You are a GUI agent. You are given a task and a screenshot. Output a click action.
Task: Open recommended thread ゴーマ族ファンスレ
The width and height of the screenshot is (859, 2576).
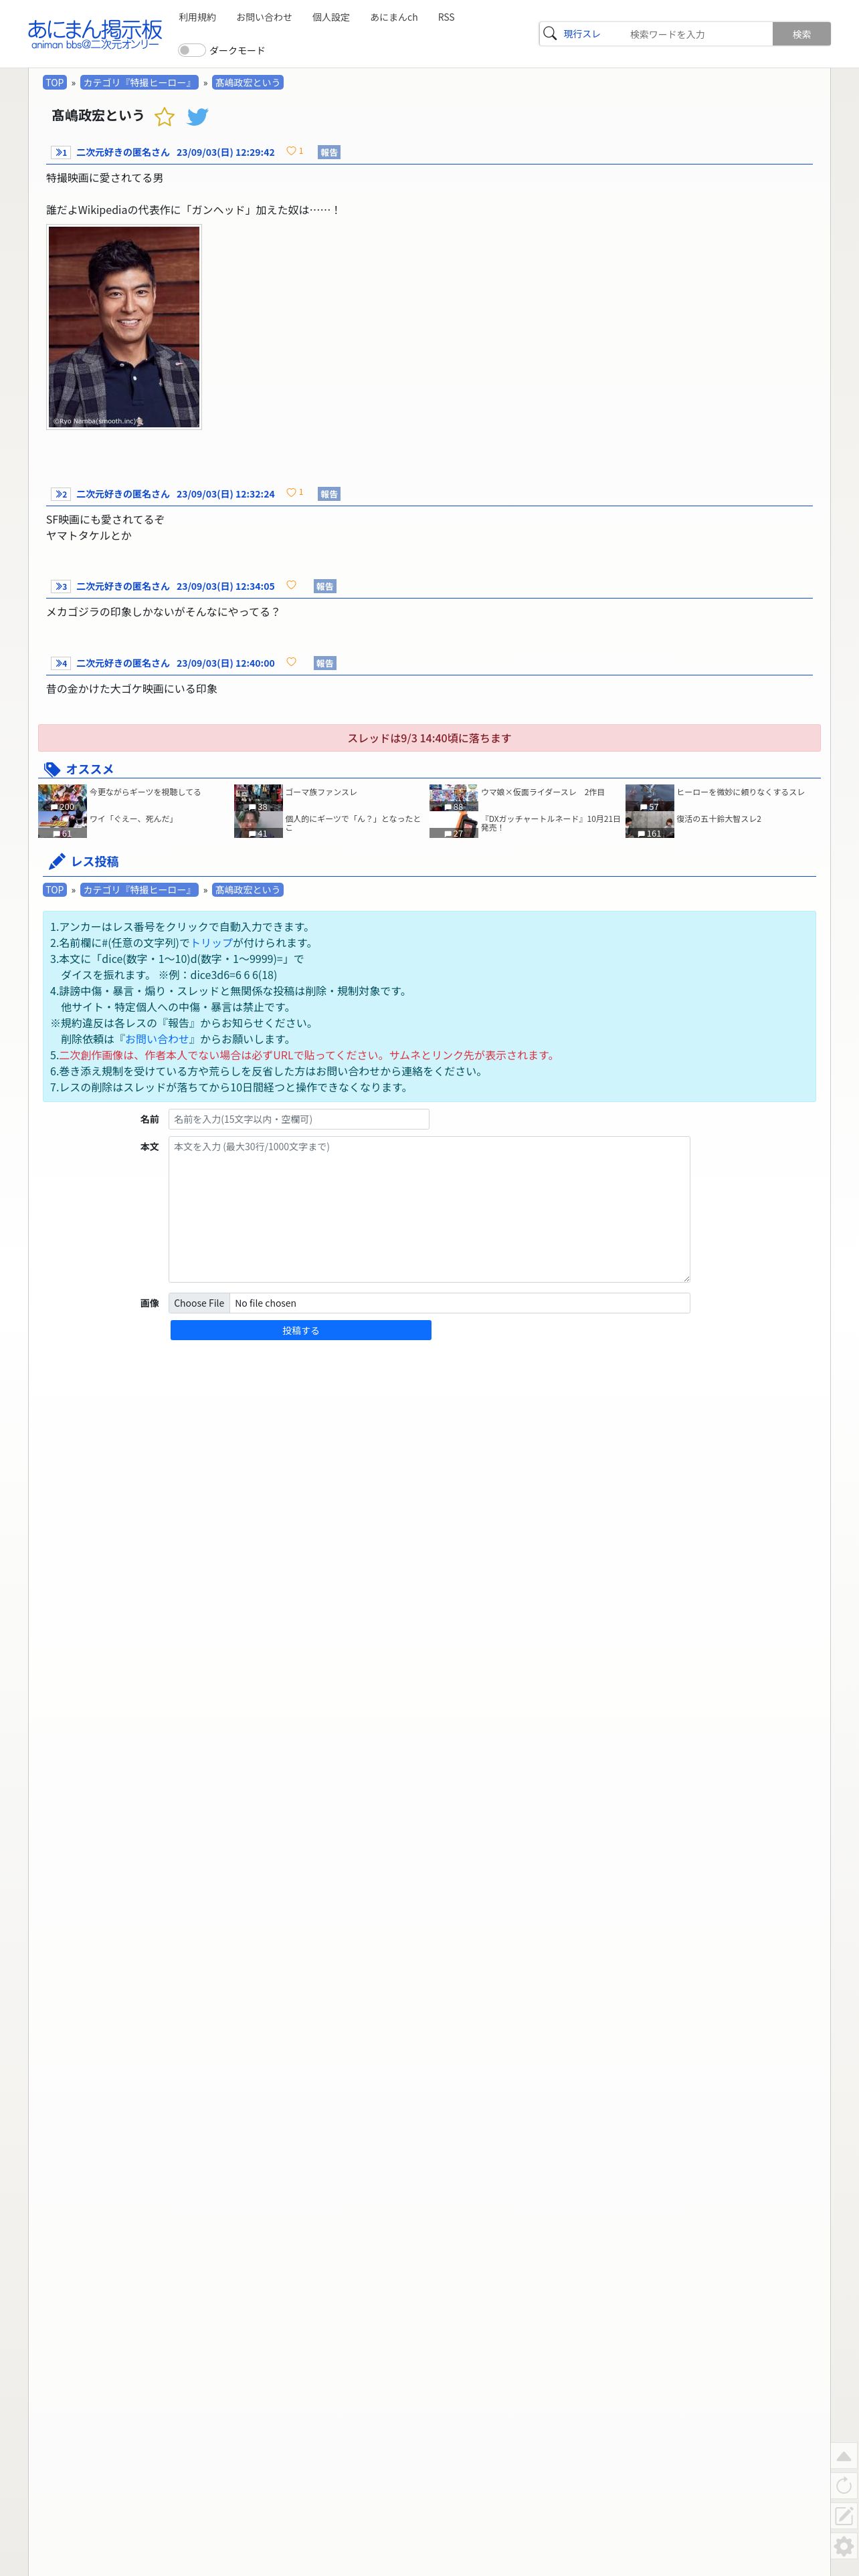tap(321, 792)
